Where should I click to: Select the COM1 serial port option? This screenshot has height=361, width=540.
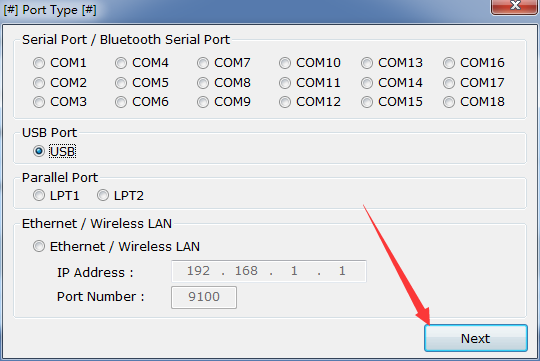pos(39,63)
